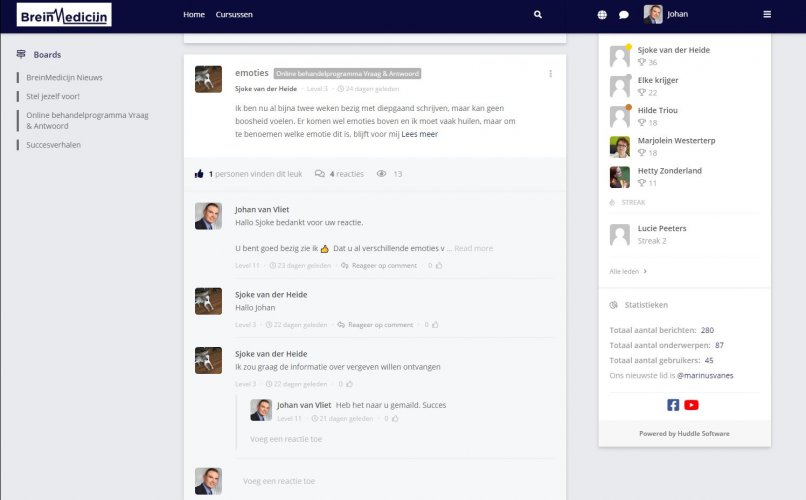Like Sjoke's 'Hallo Johan' comment
Image resolution: width=806 pixels, height=500 pixels.
(x=434, y=325)
